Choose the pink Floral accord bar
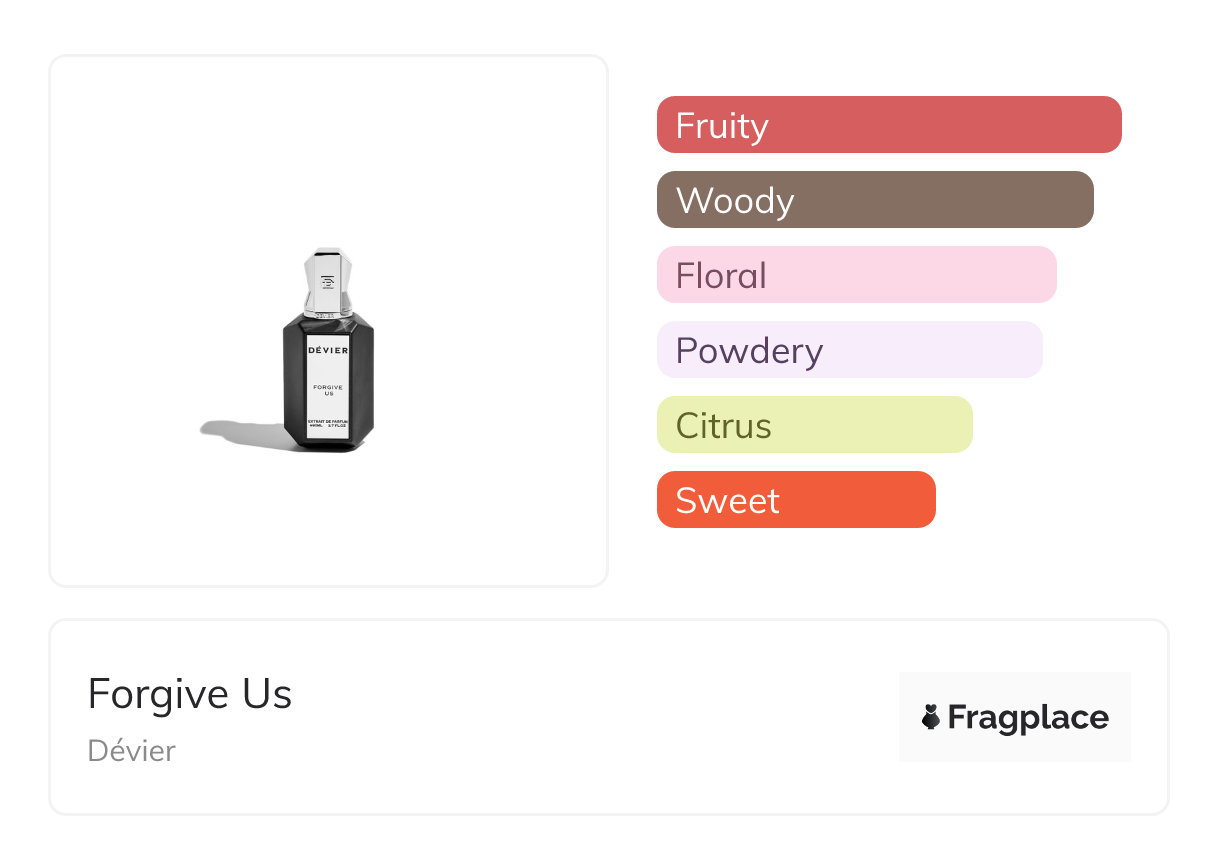The width and height of the screenshot is (1218, 864). point(857,275)
